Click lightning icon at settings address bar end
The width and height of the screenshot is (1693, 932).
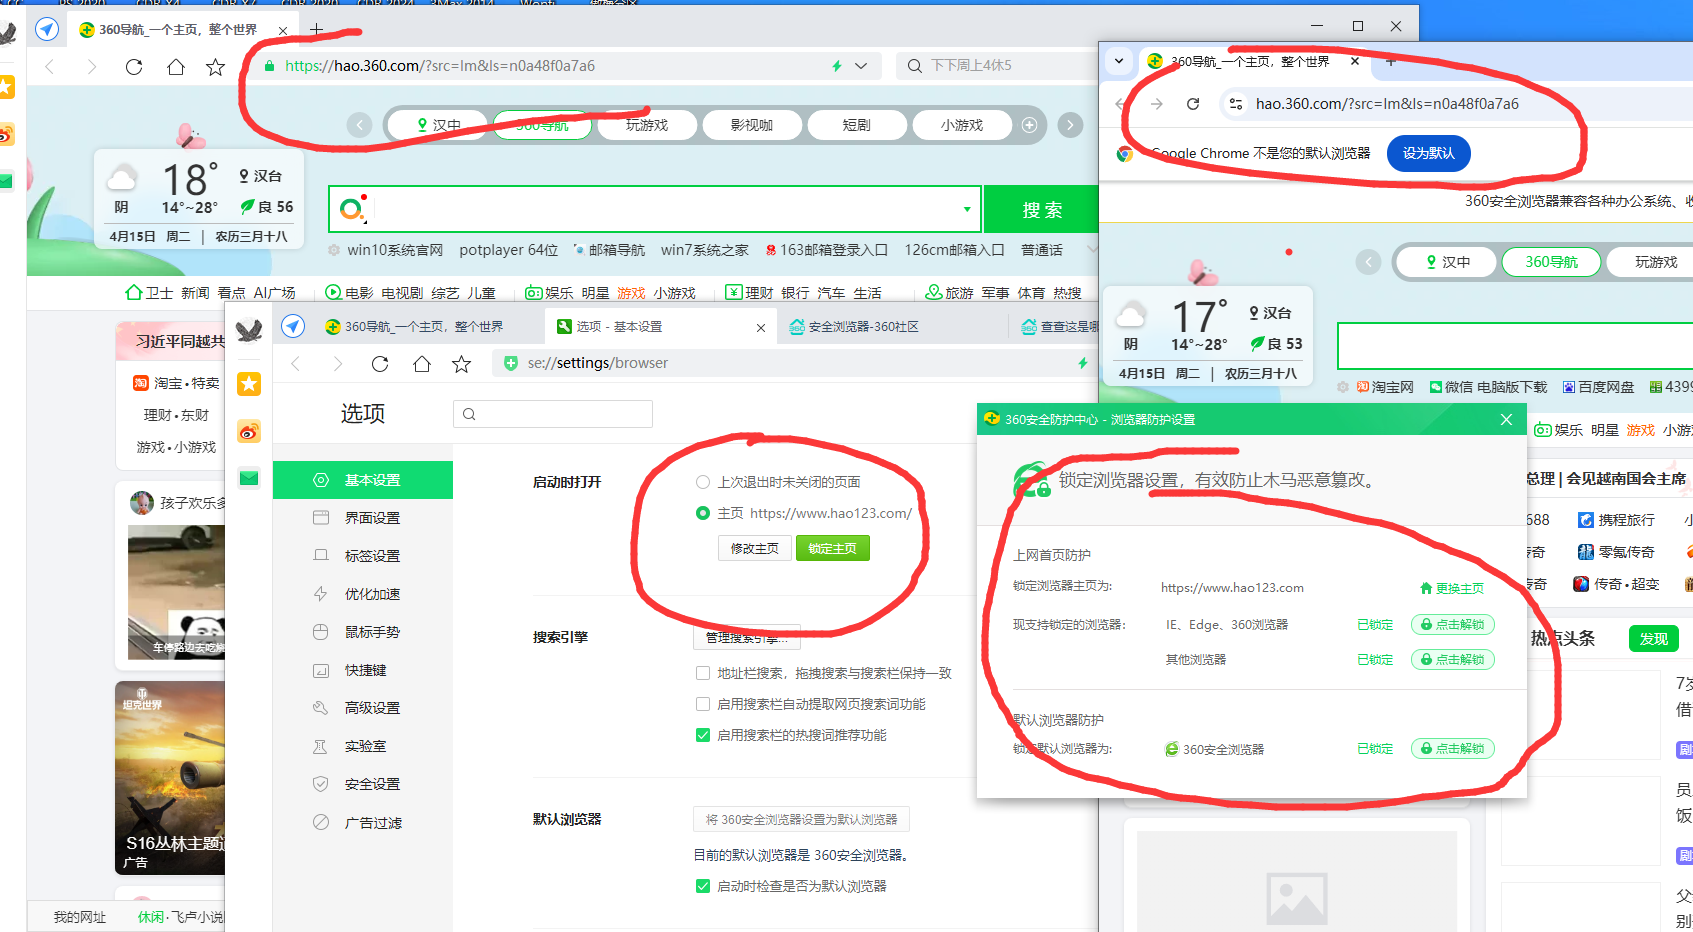[1082, 363]
